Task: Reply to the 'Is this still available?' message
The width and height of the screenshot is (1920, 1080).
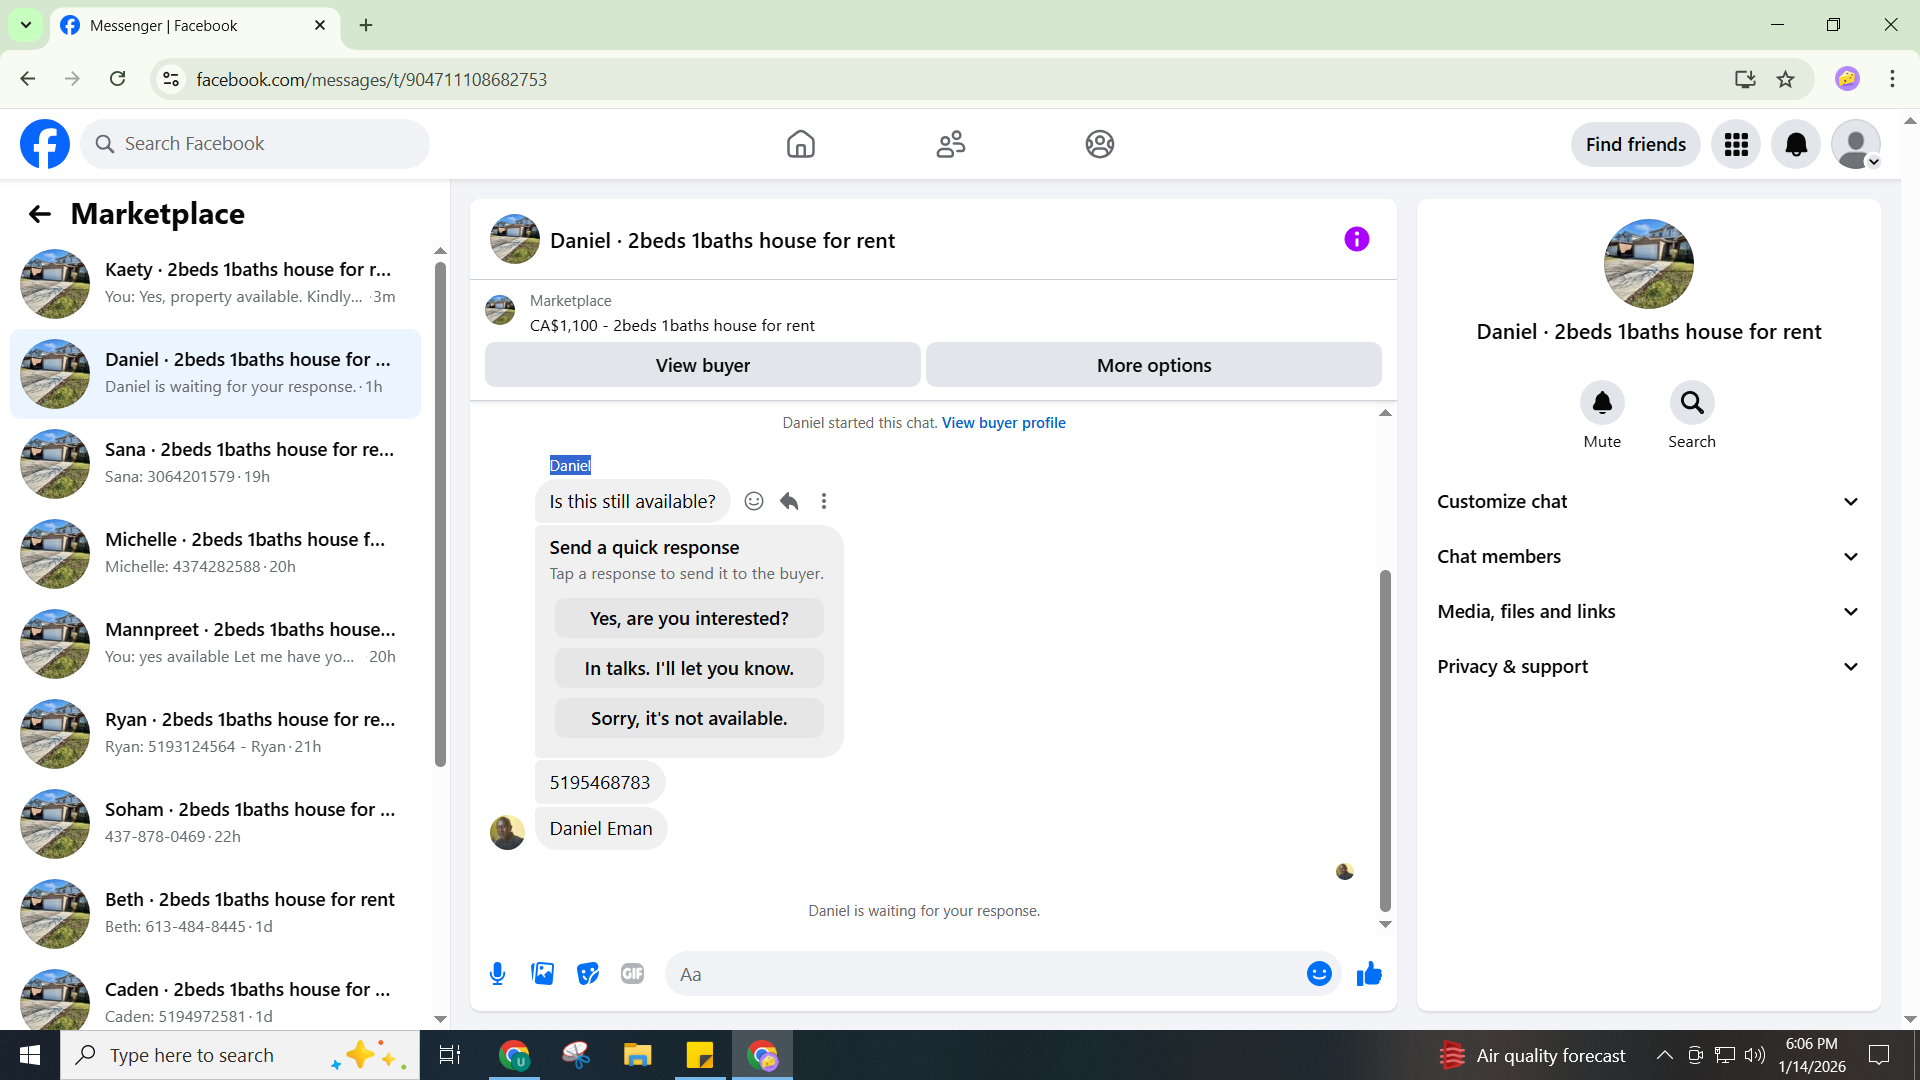Action: 789,501
